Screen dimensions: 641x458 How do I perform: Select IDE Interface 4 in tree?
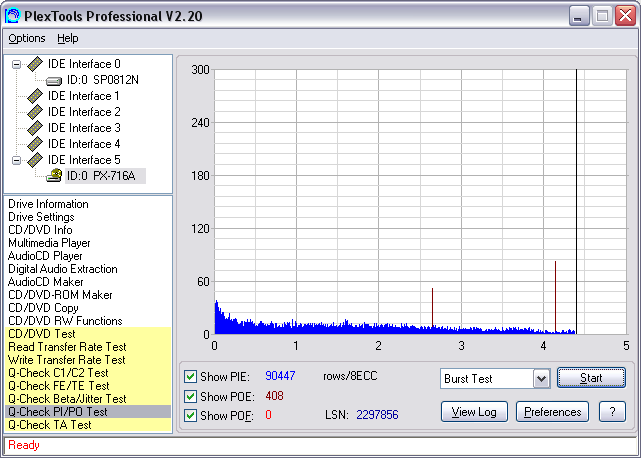pyautogui.click(x=84, y=144)
